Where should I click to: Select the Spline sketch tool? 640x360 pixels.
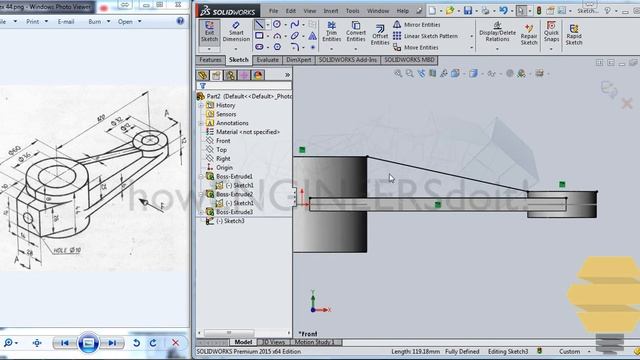(294, 24)
